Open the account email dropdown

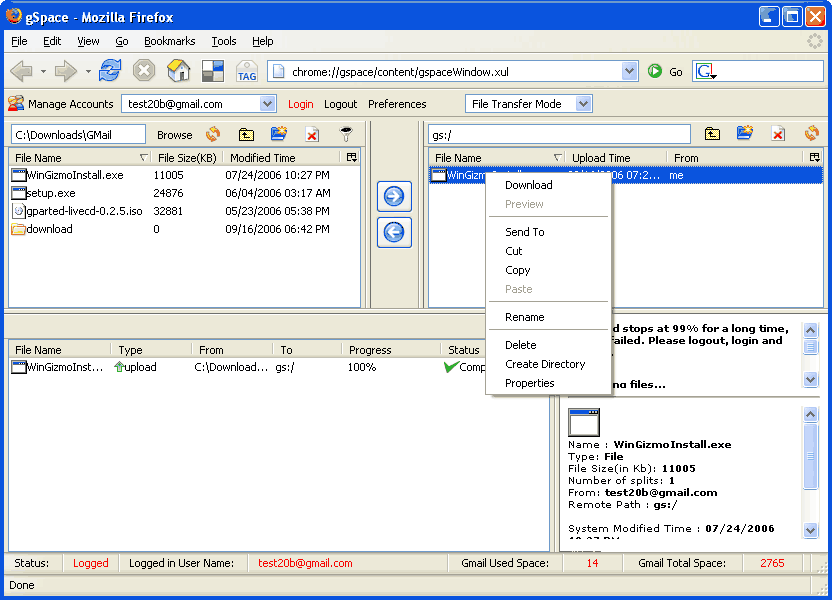(267, 104)
